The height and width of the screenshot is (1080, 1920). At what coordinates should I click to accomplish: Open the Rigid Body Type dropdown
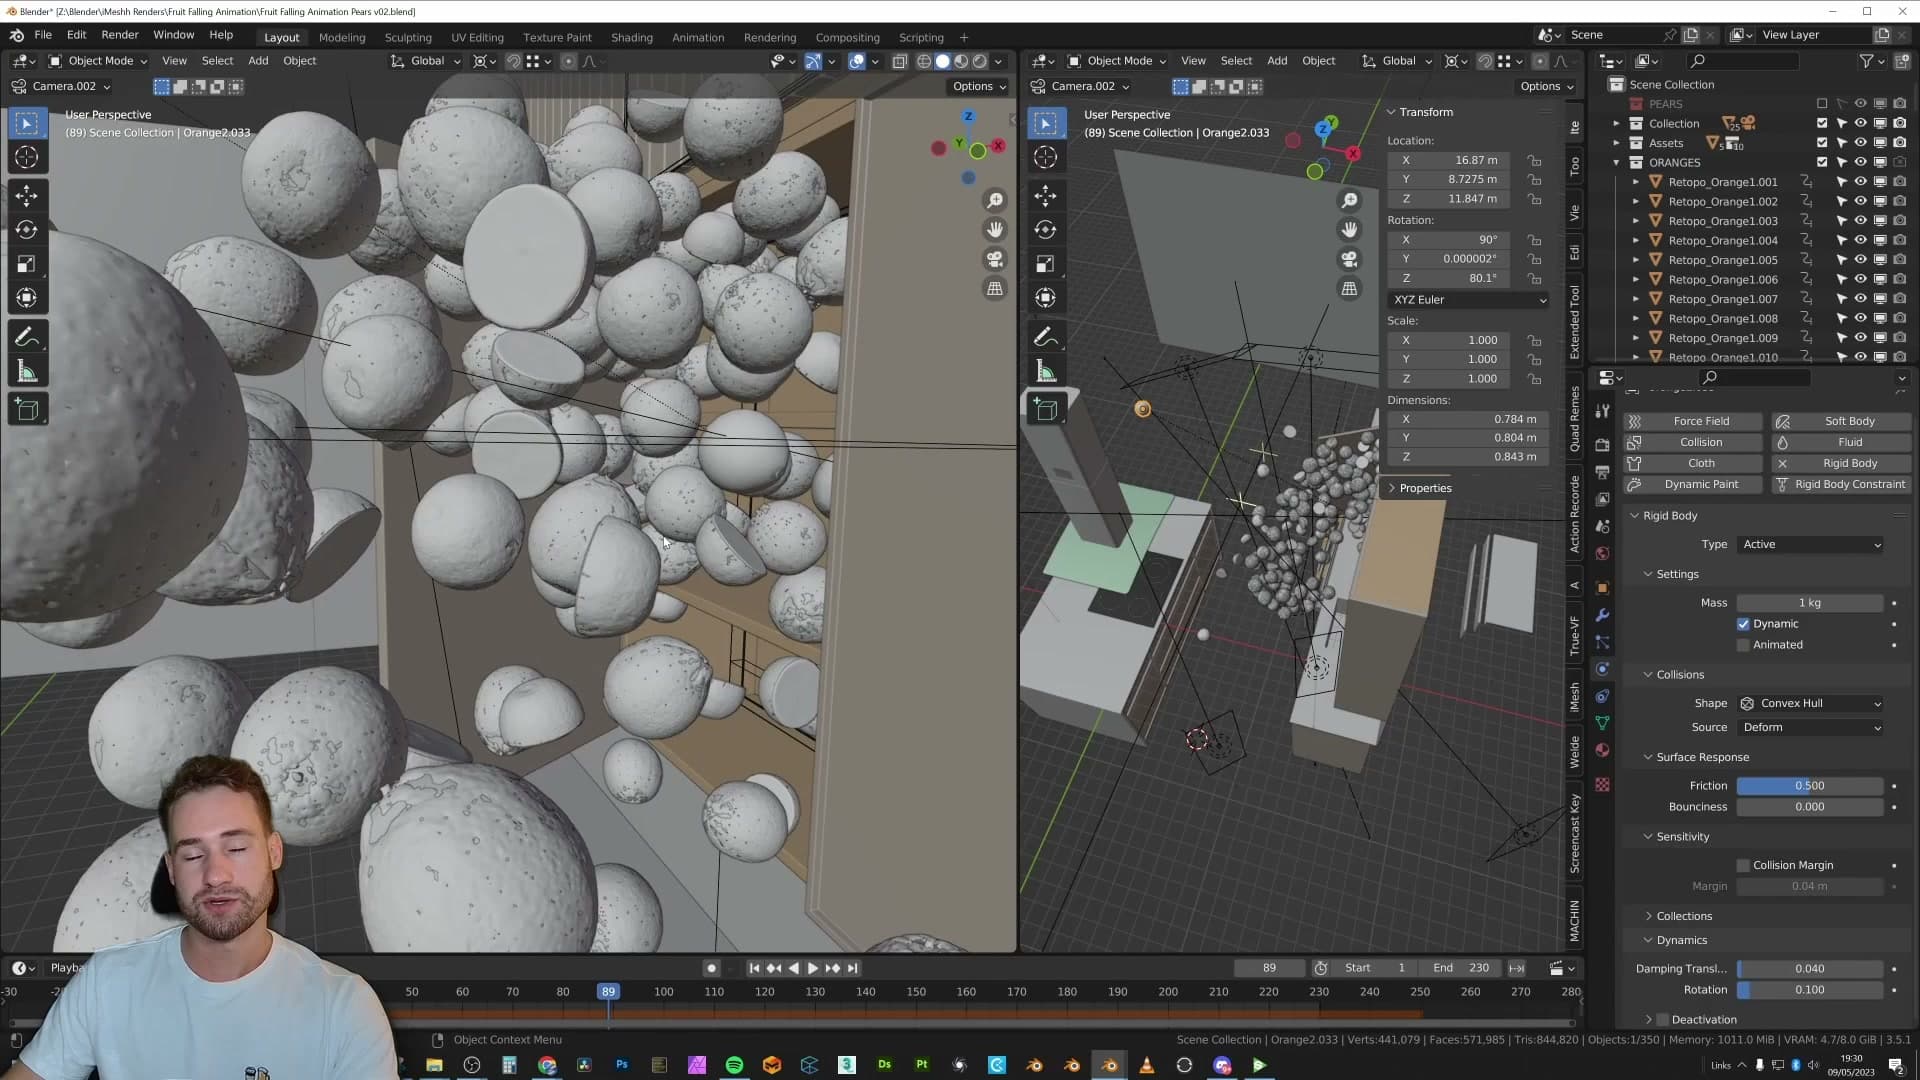pyautogui.click(x=1812, y=545)
